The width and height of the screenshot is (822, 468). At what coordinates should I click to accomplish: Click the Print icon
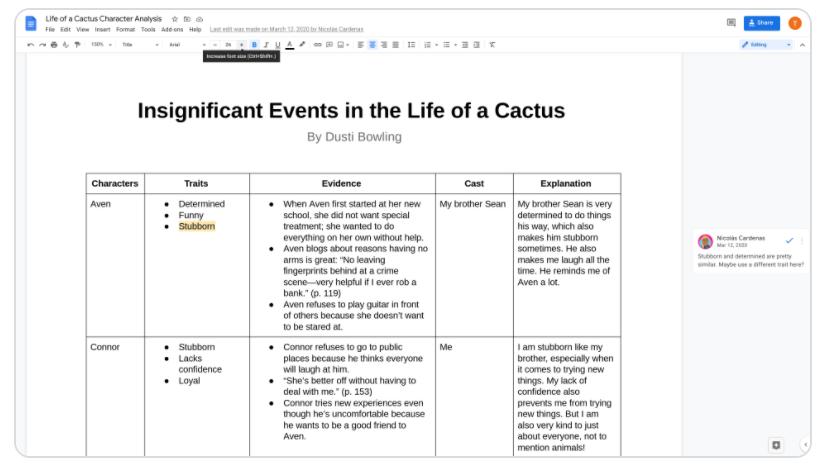[54, 44]
